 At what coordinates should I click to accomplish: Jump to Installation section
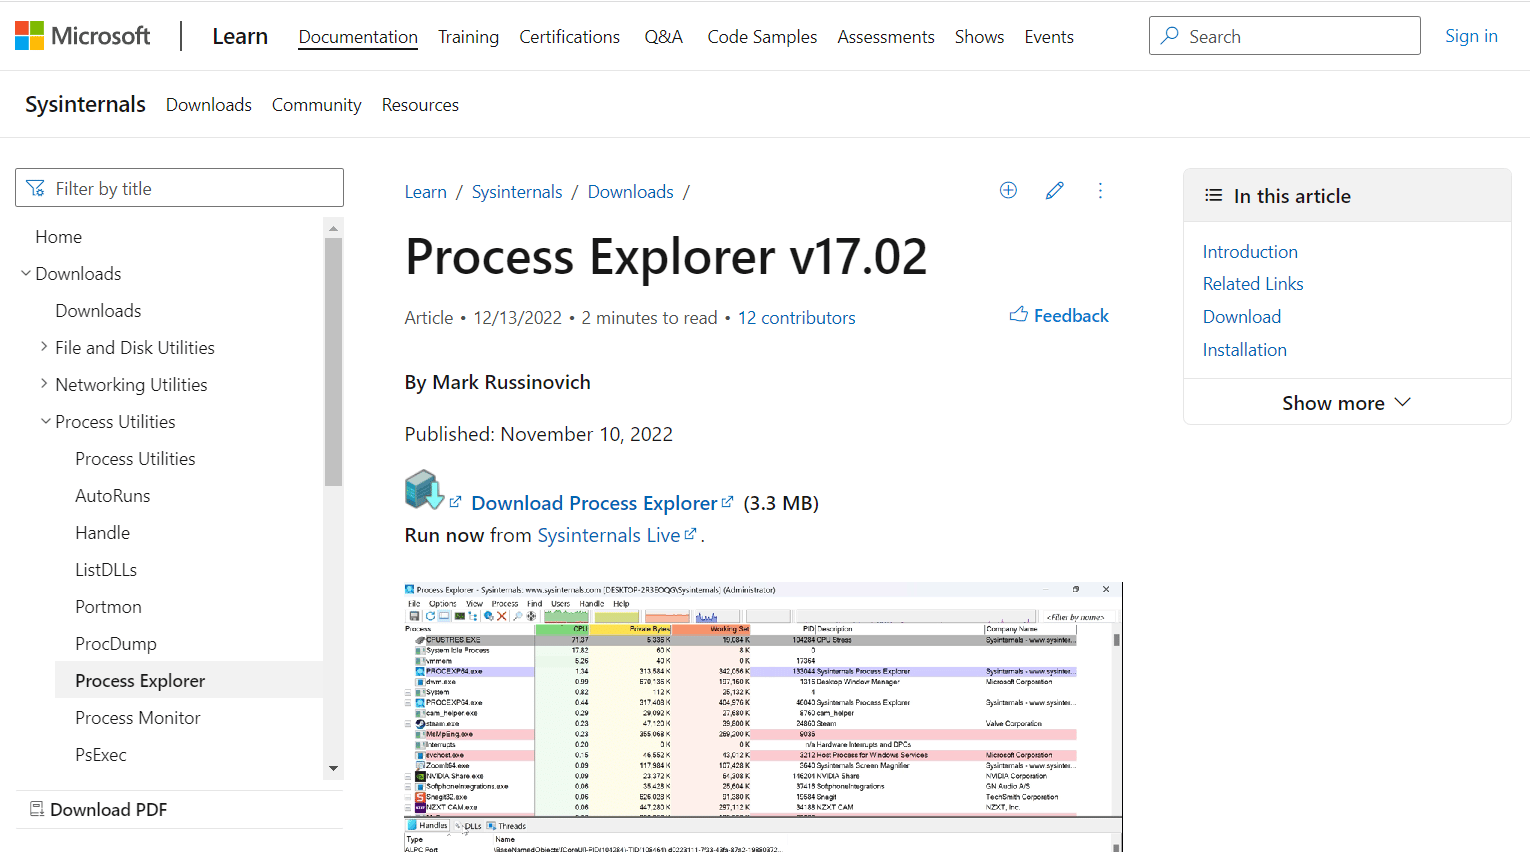coord(1245,350)
